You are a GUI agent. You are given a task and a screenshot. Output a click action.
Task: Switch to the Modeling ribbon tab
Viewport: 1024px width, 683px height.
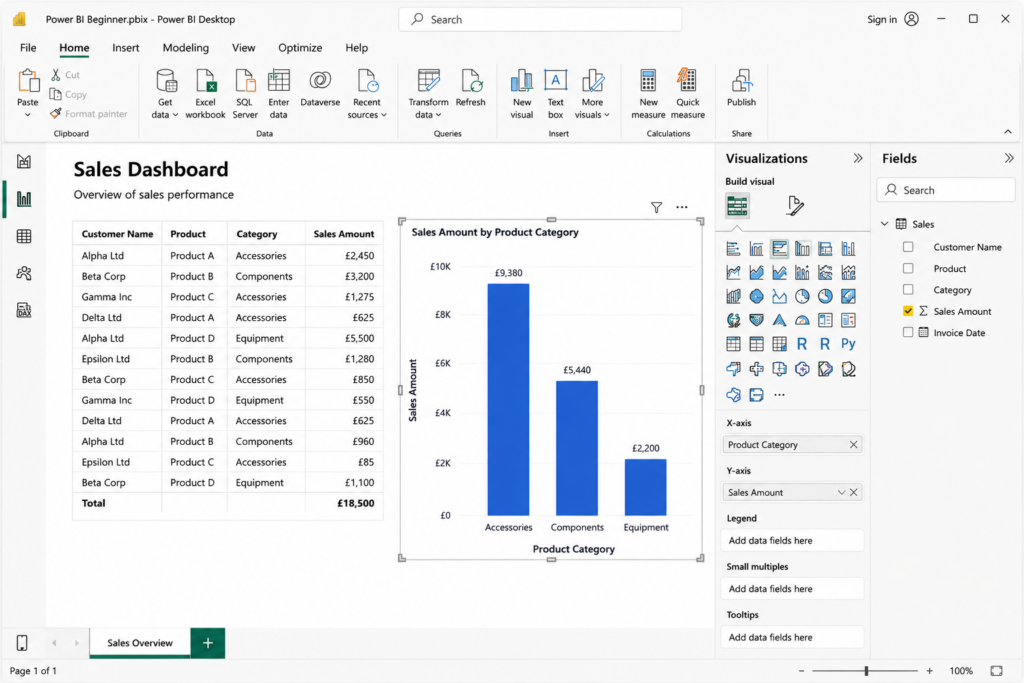(x=185, y=48)
